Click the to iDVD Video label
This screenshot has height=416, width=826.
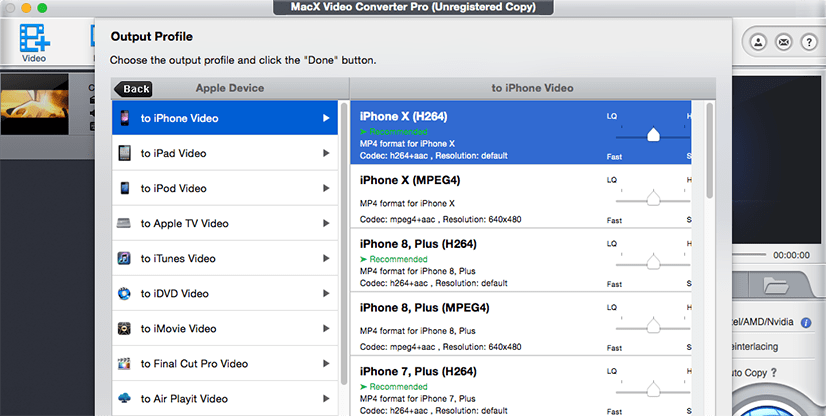[174, 293]
